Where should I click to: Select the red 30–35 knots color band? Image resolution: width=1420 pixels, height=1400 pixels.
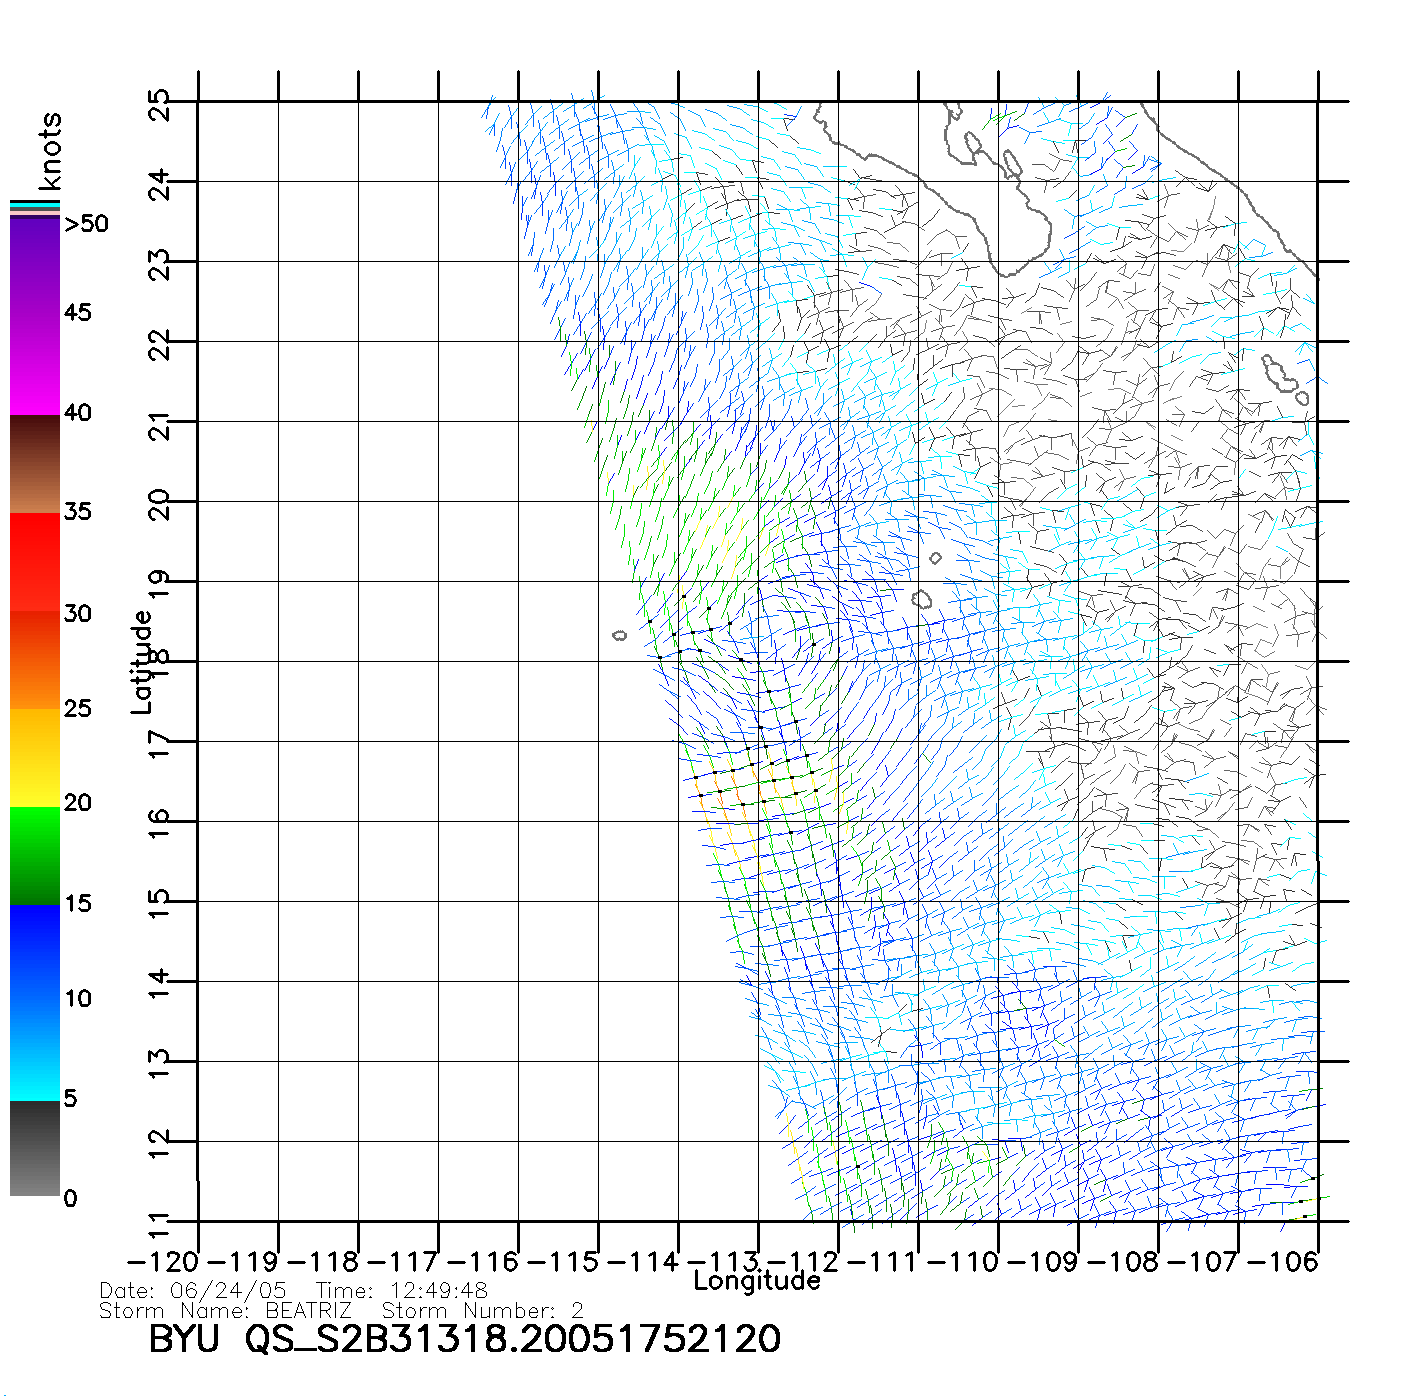[x=35, y=562]
